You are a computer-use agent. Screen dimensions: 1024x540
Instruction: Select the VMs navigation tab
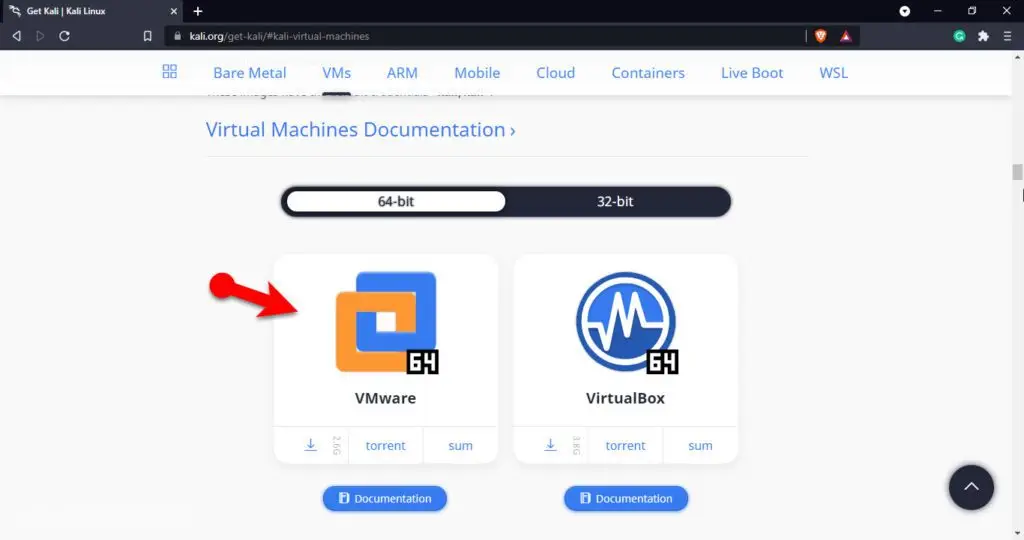(336, 73)
